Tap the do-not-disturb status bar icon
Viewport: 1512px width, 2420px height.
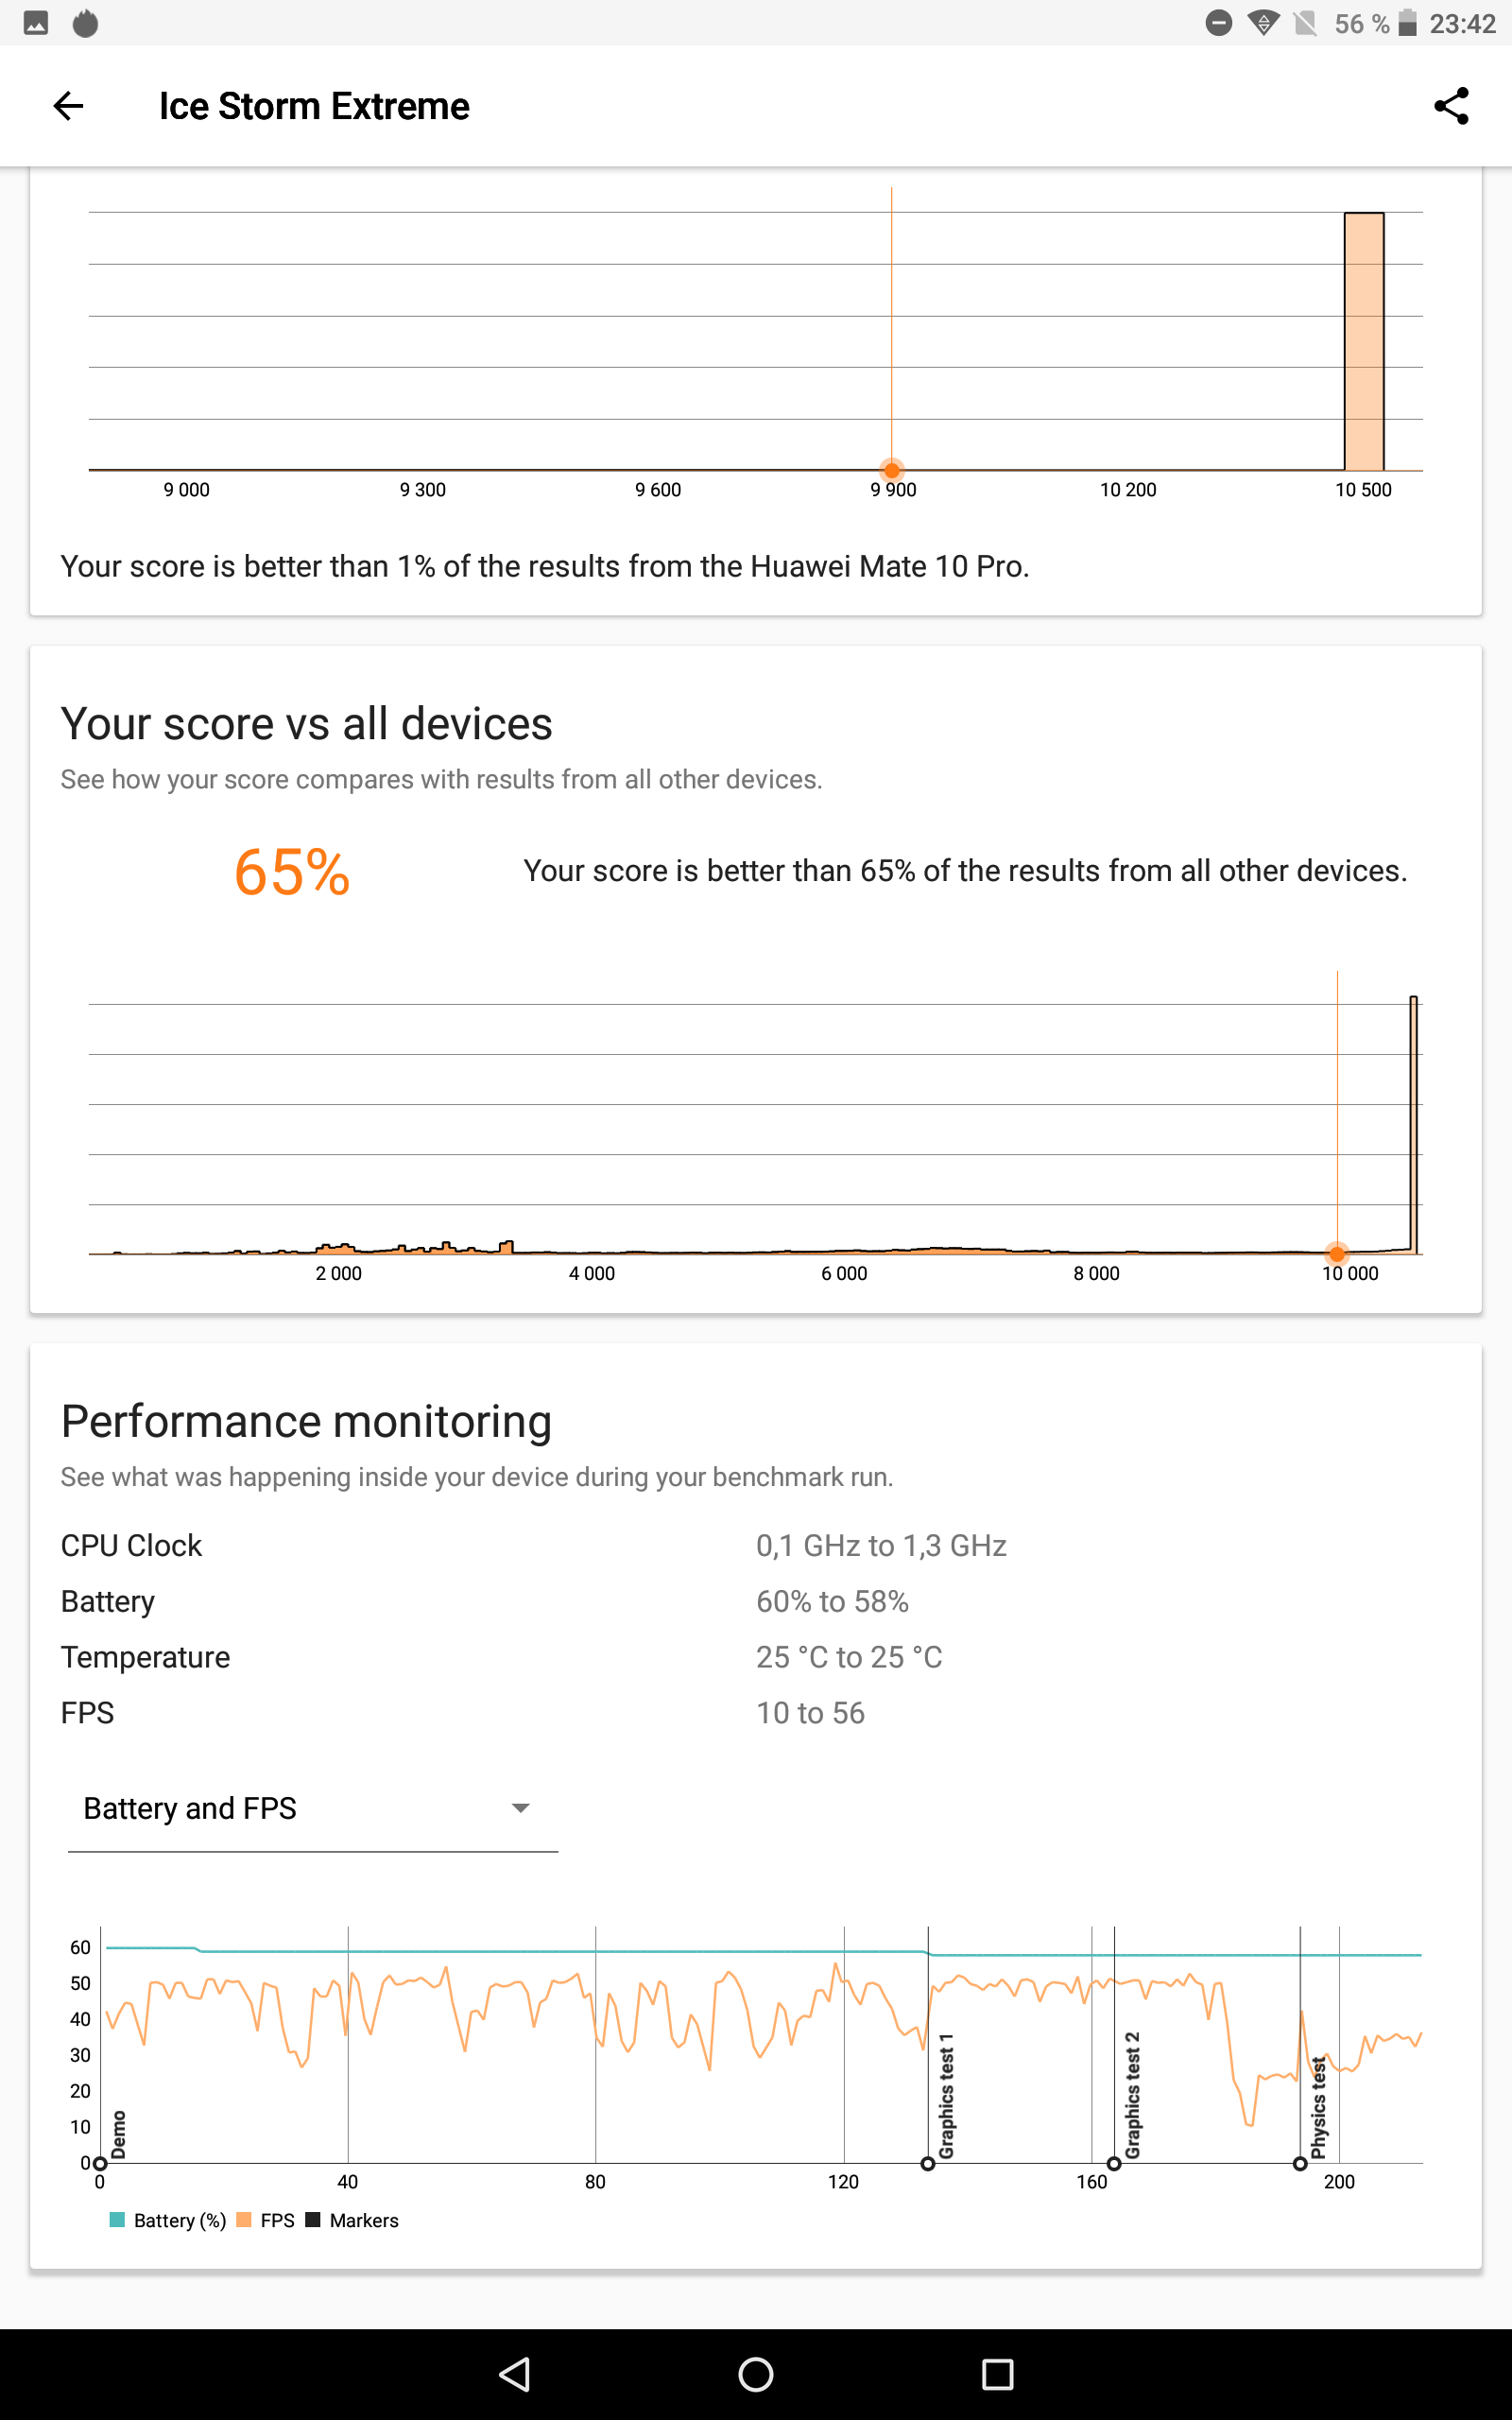pos(1218,23)
